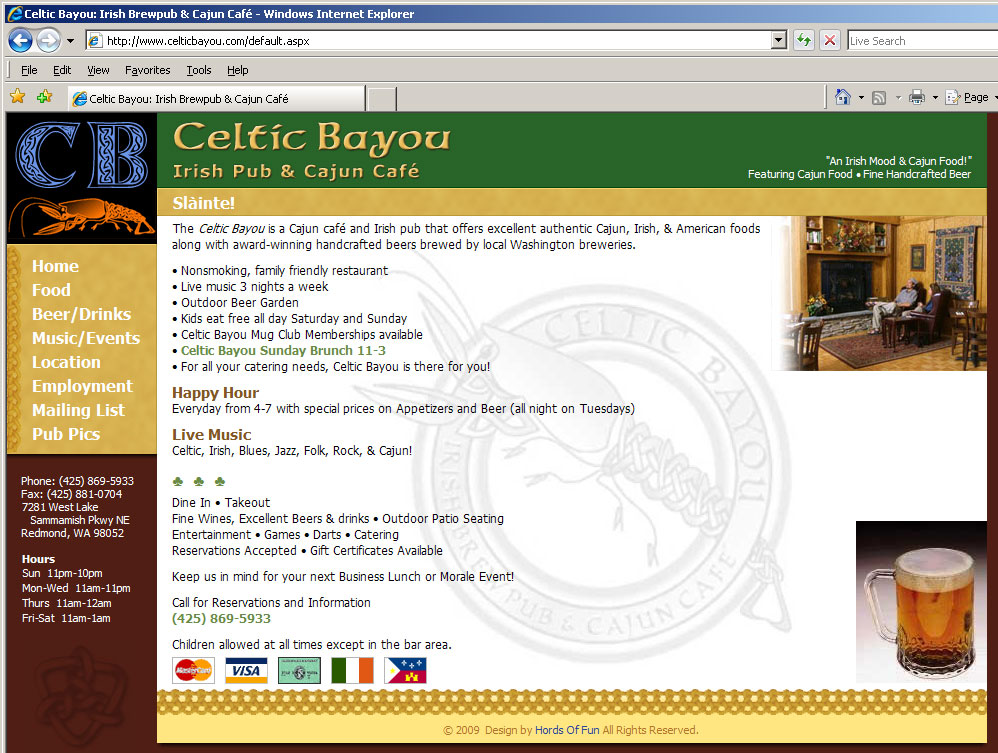Open the Beer/Drinks page link
Image resolution: width=998 pixels, height=753 pixels.
point(81,314)
